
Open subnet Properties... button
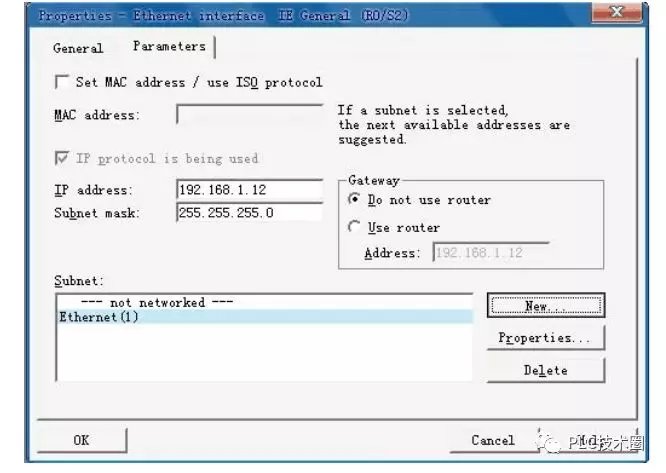(545, 338)
